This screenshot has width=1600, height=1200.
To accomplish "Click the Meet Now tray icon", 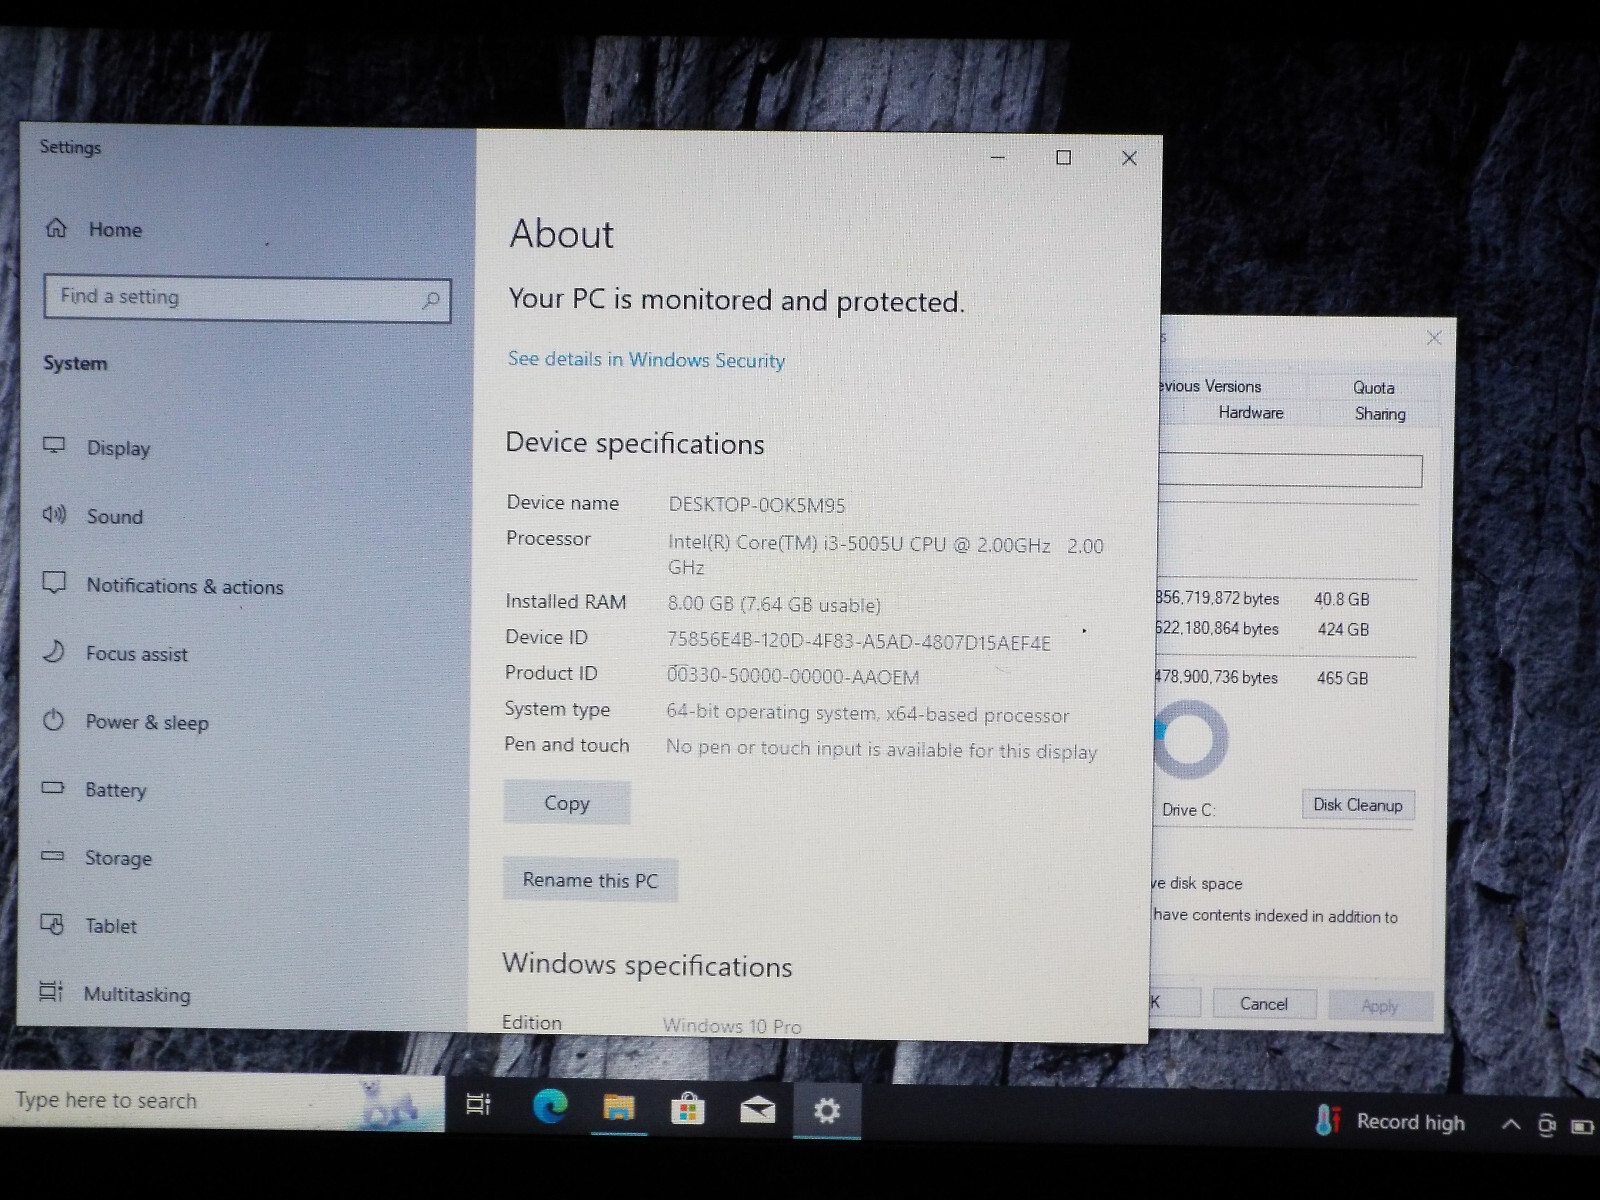I will (1547, 1125).
